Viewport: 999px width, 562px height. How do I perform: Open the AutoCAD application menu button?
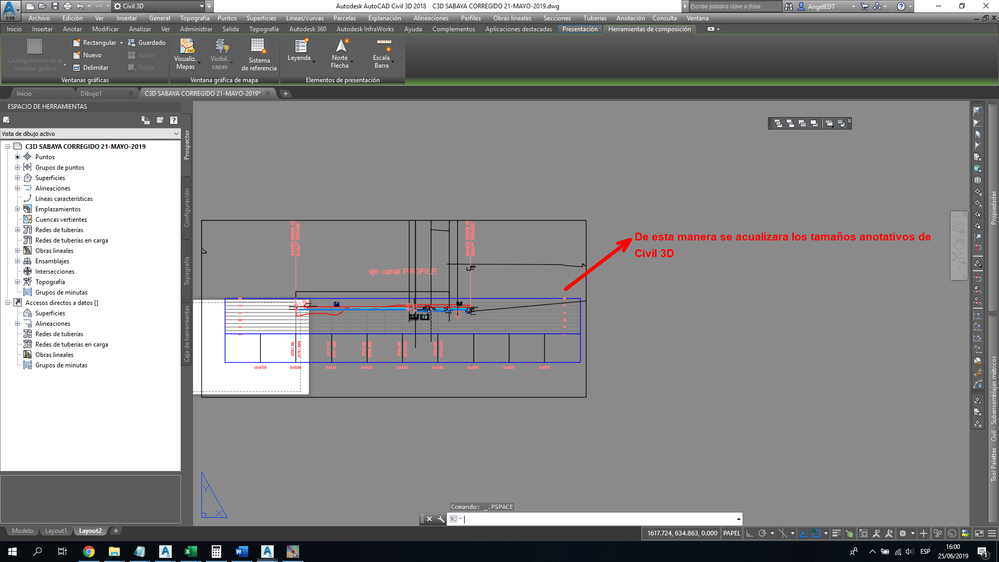[x=10, y=10]
